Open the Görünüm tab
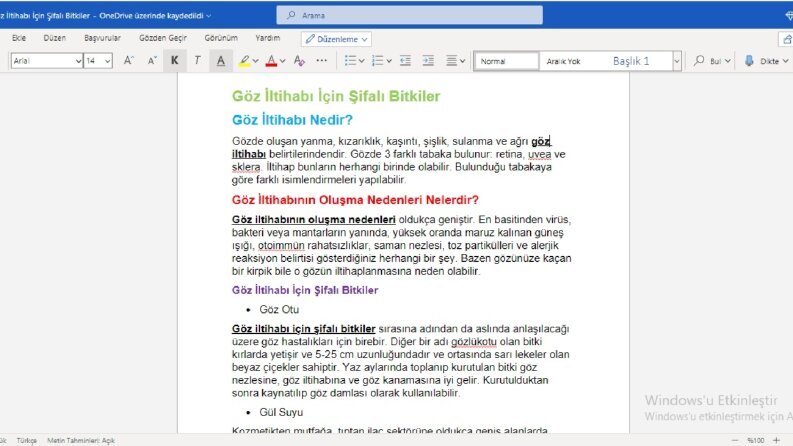This screenshot has width=793, height=446. coord(221,38)
